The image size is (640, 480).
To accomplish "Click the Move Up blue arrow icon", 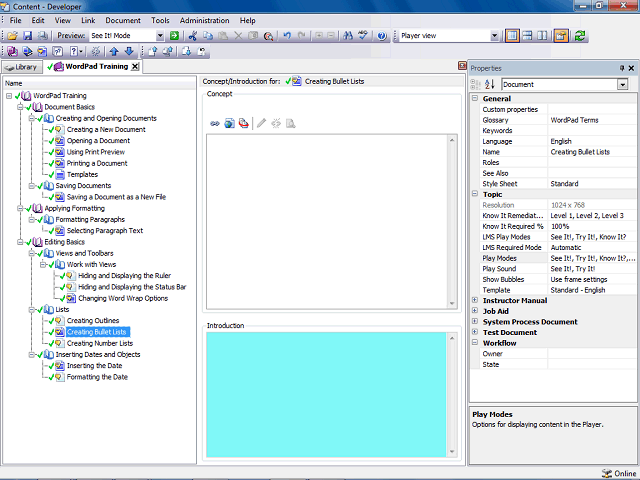I will pos(114,51).
